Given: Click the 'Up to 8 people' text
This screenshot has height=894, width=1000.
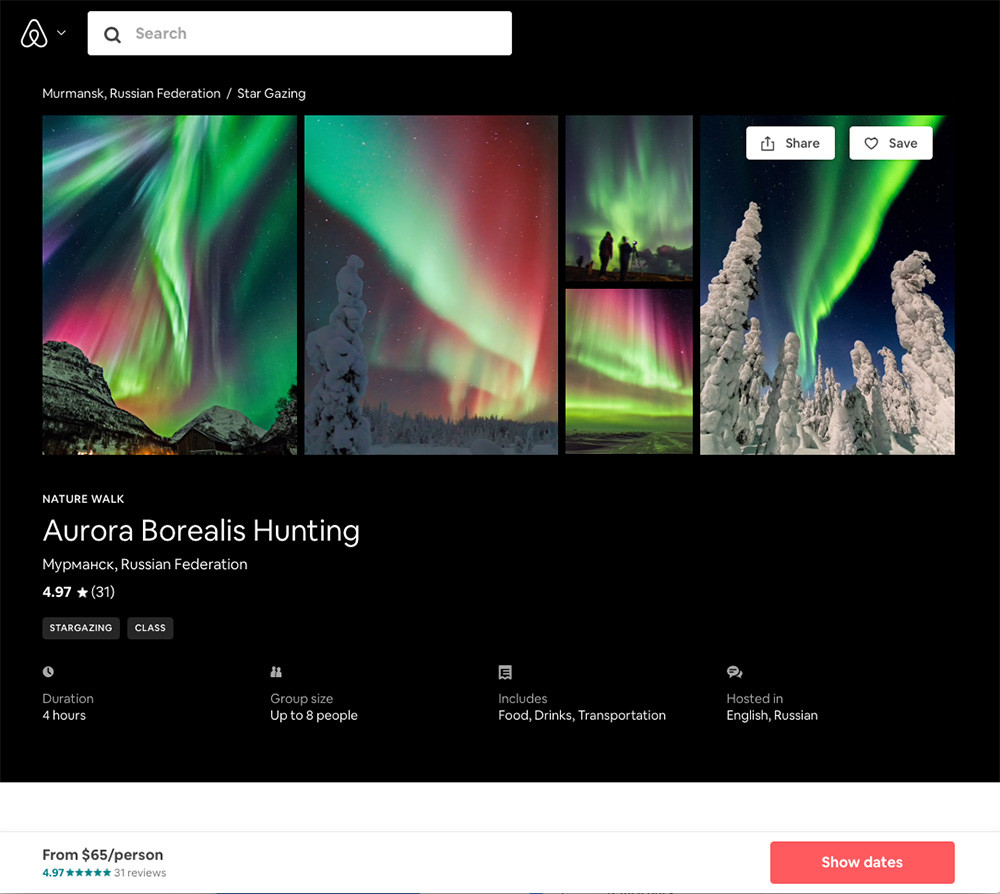Looking at the screenshot, I should pyautogui.click(x=314, y=715).
